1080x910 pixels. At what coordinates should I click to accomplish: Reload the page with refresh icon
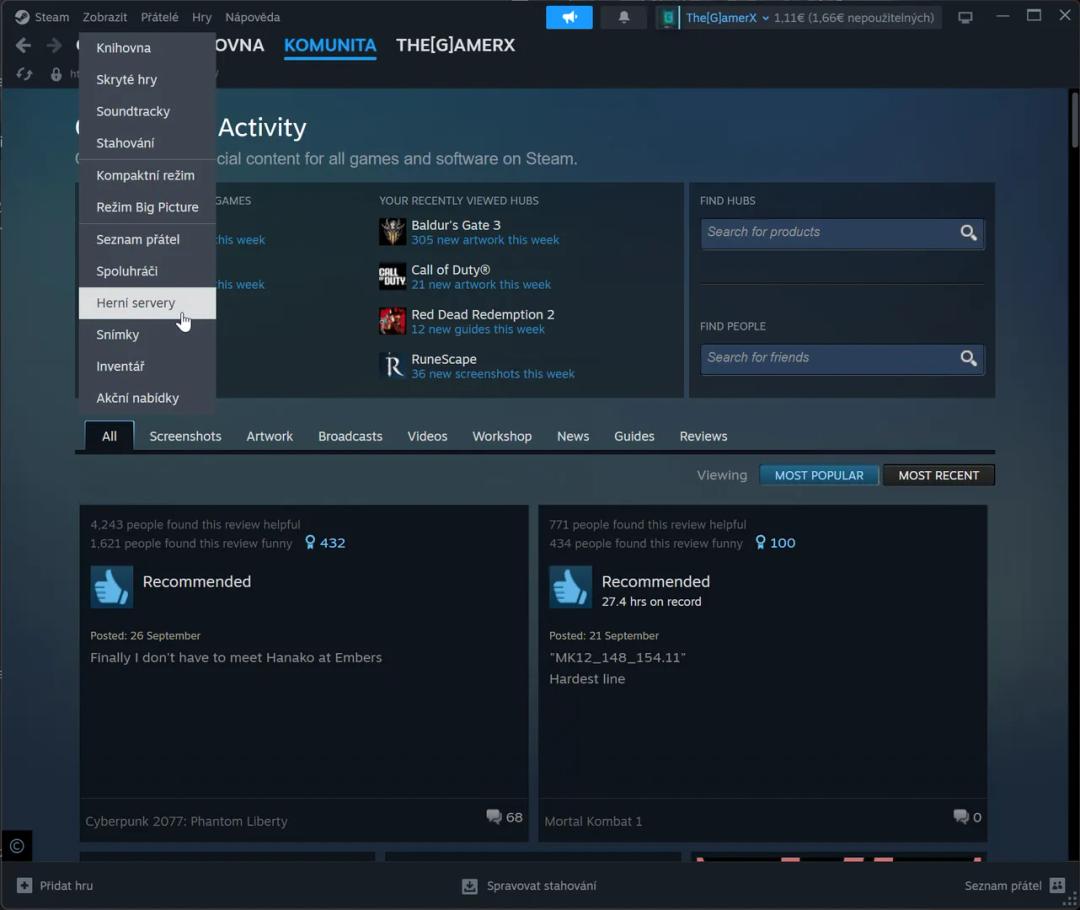click(24, 74)
